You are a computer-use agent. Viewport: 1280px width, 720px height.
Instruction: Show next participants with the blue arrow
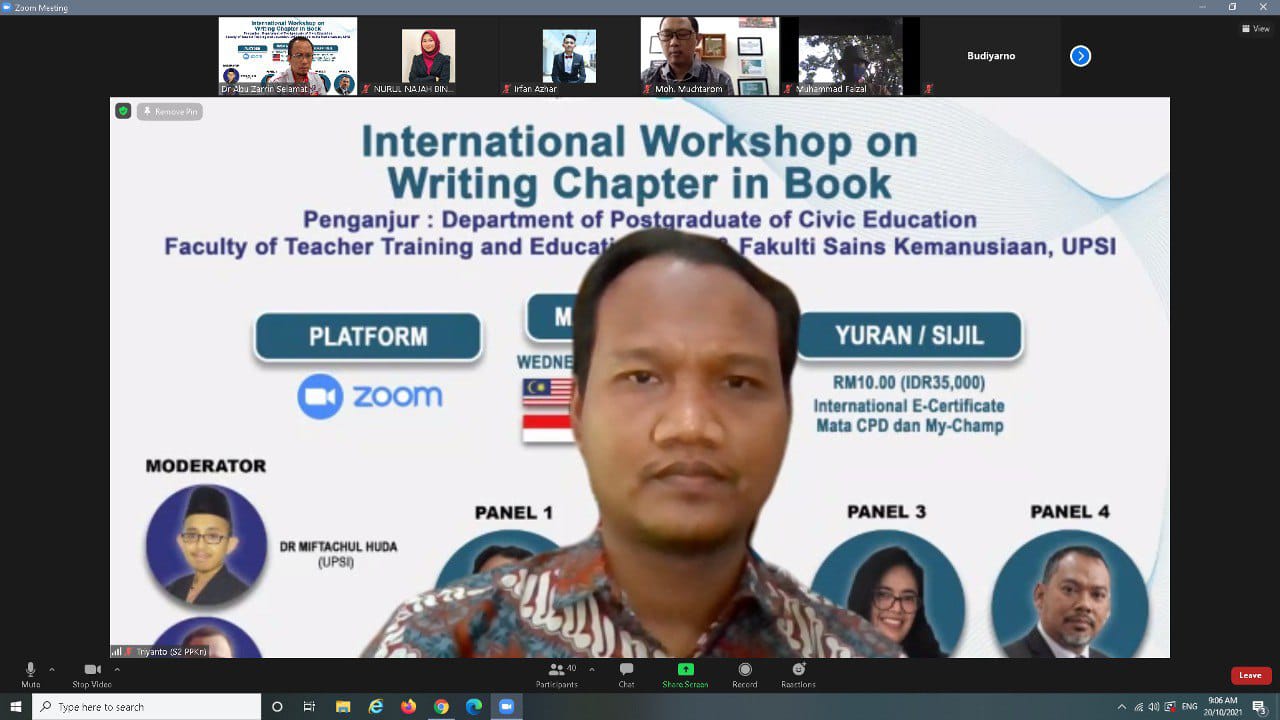(1080, 56)
